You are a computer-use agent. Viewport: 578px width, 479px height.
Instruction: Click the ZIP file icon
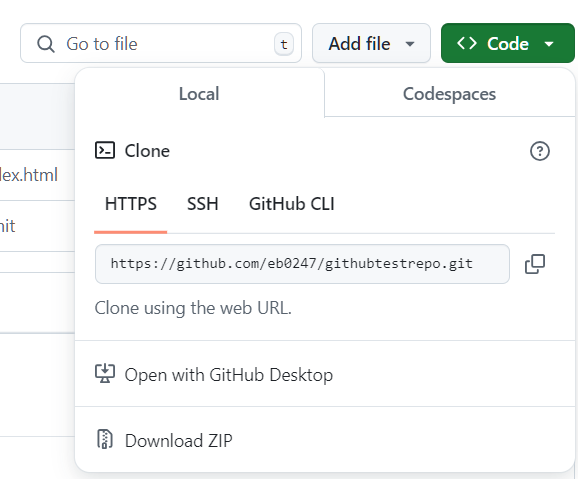coord(105,439)
